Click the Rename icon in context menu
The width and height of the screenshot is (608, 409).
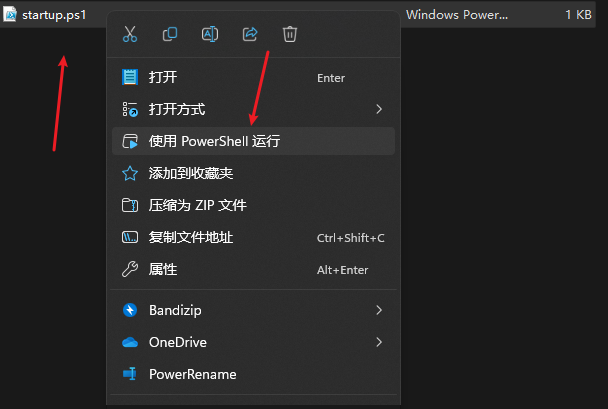coord(210,34)
